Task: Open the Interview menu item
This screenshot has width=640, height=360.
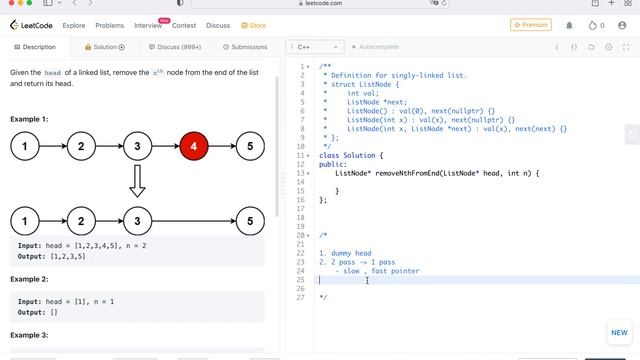Action: tap(148, 25)
